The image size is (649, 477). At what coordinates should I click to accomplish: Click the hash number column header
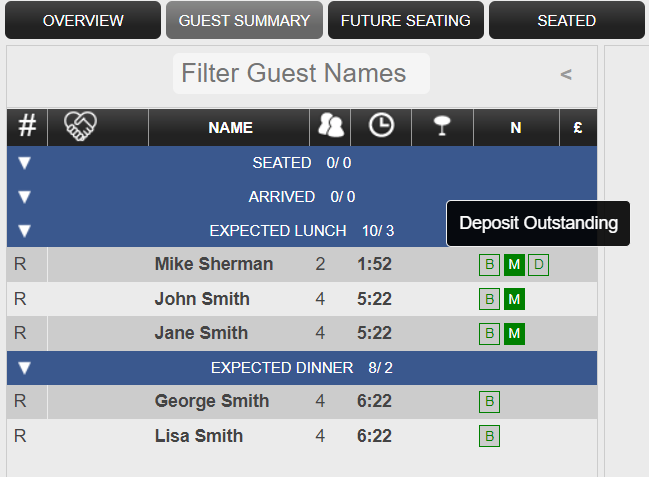tap(27, 126)
